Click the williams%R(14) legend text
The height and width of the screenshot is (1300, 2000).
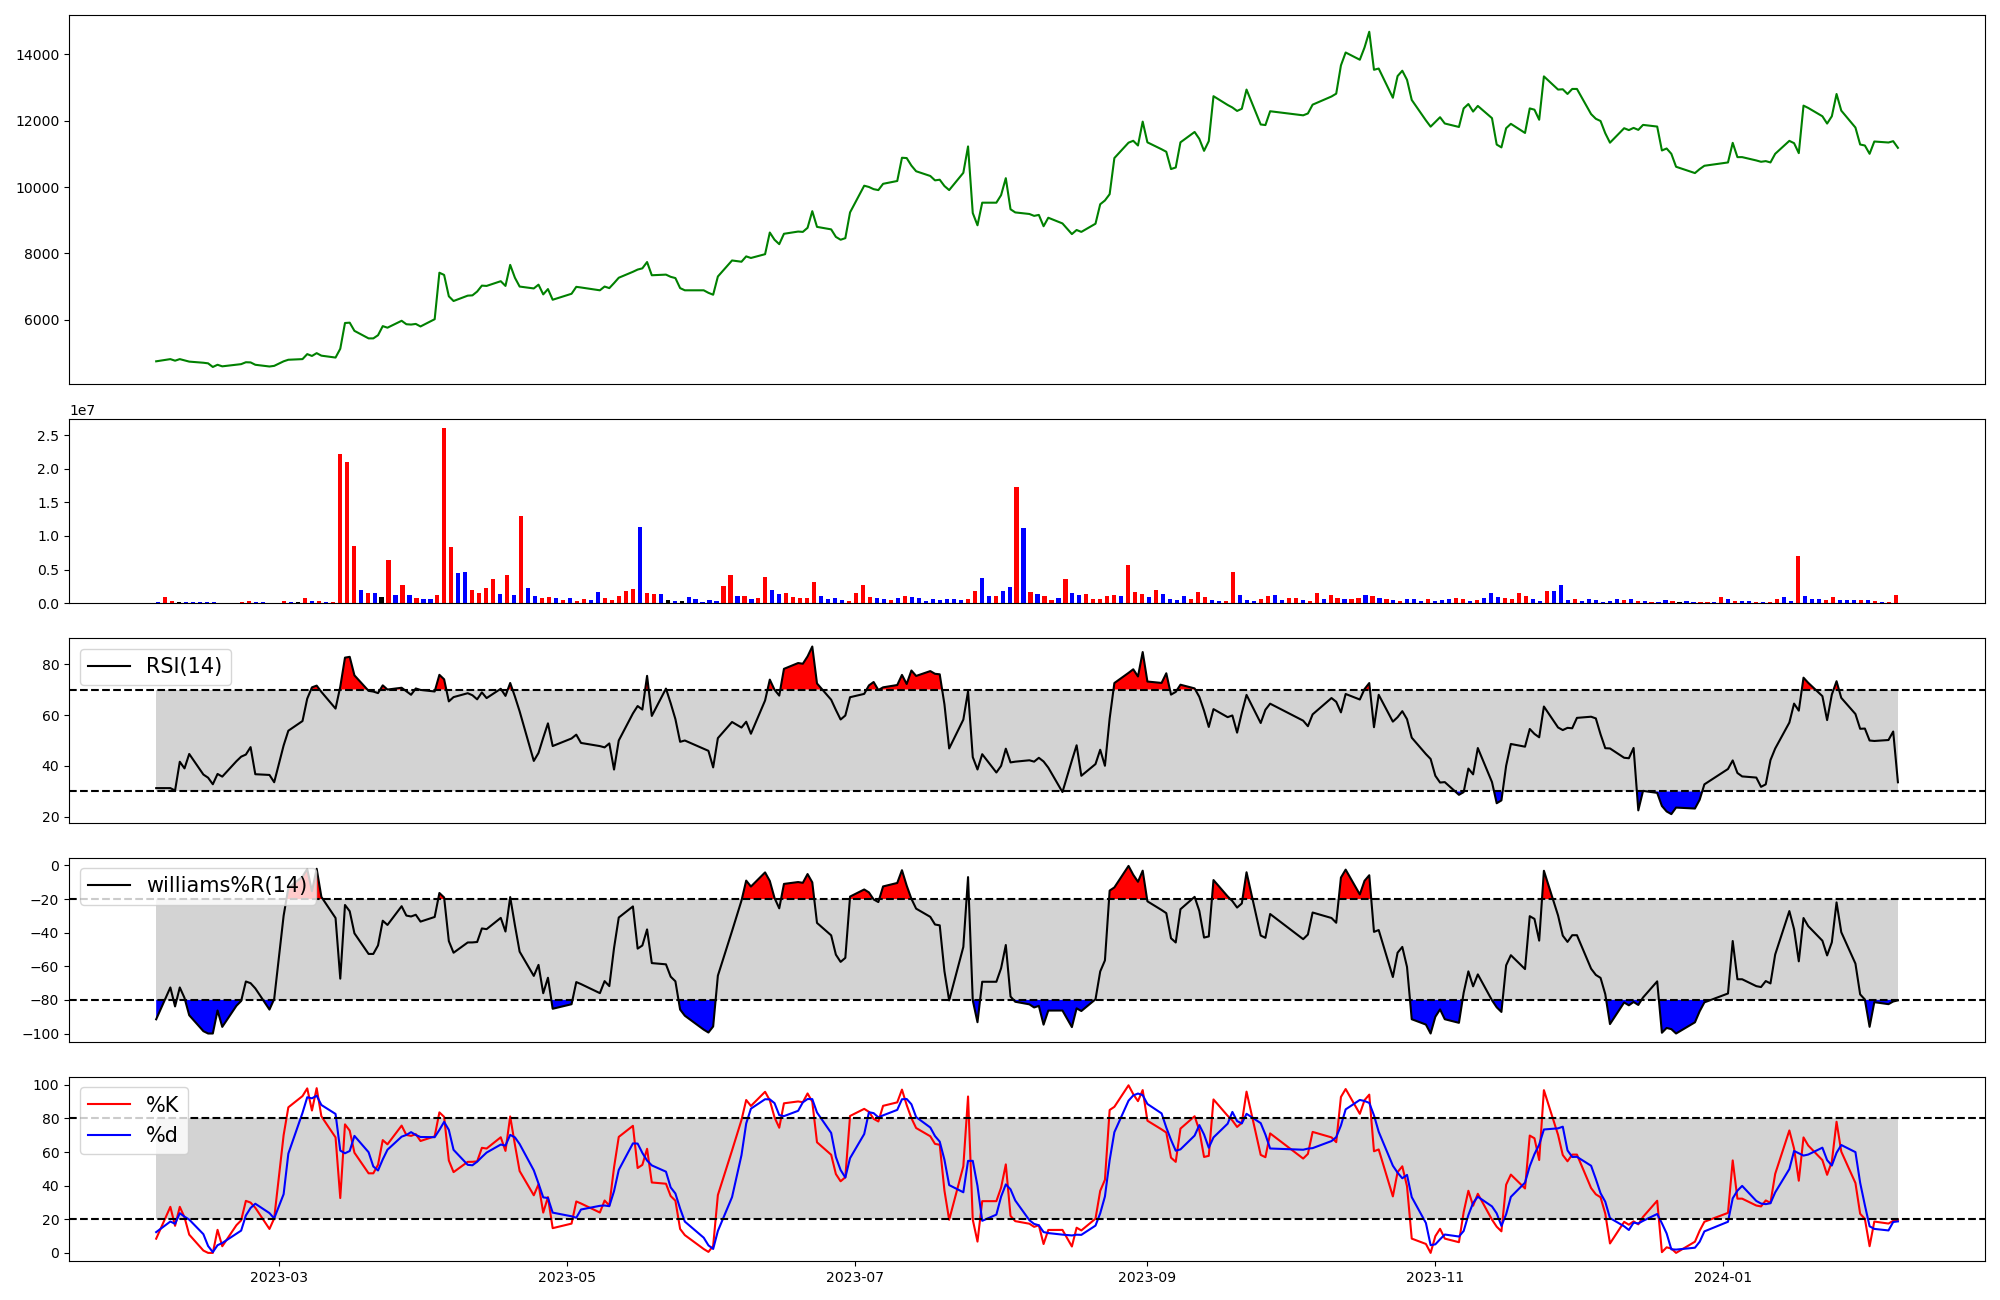pos(227,885)
